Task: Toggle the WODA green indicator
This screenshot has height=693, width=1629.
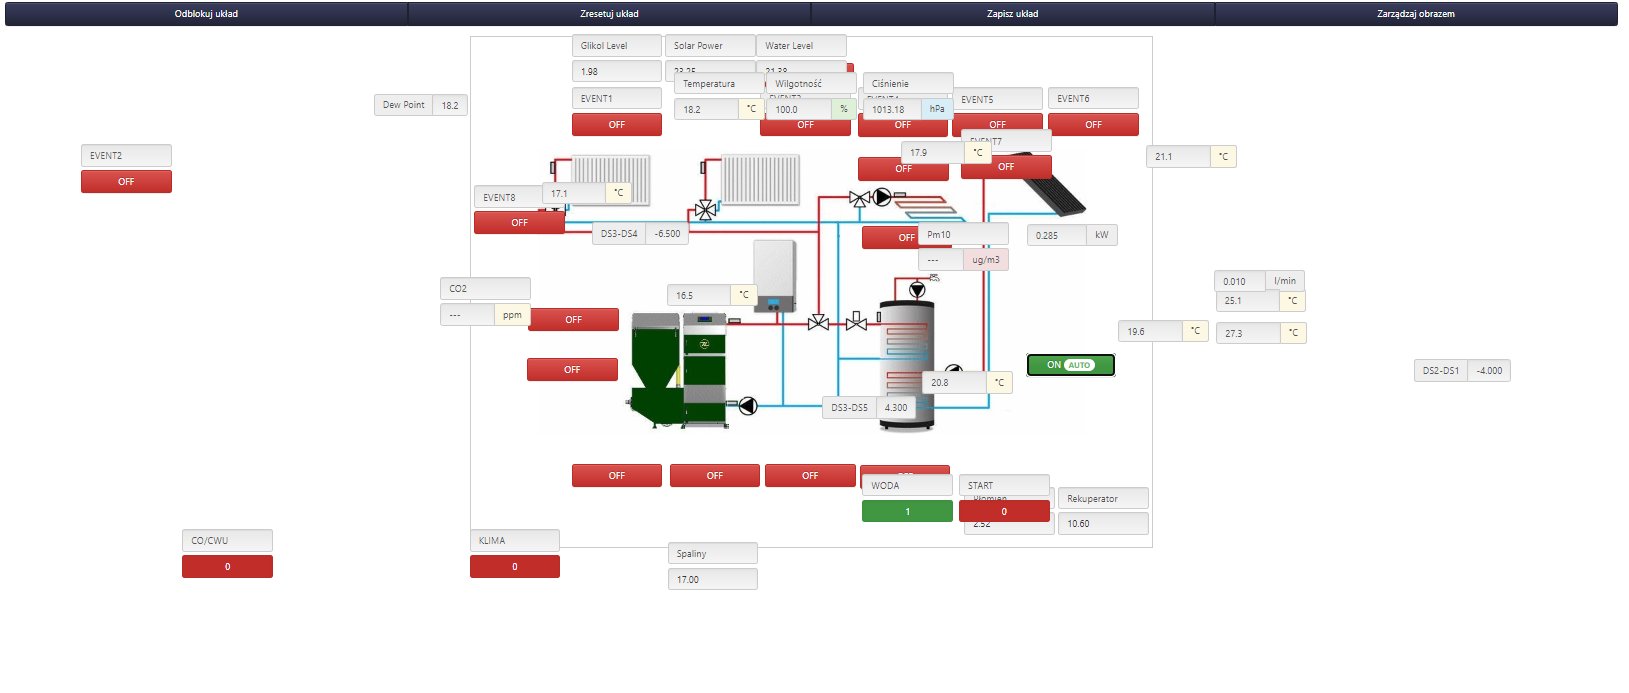Action: (907, 511)
